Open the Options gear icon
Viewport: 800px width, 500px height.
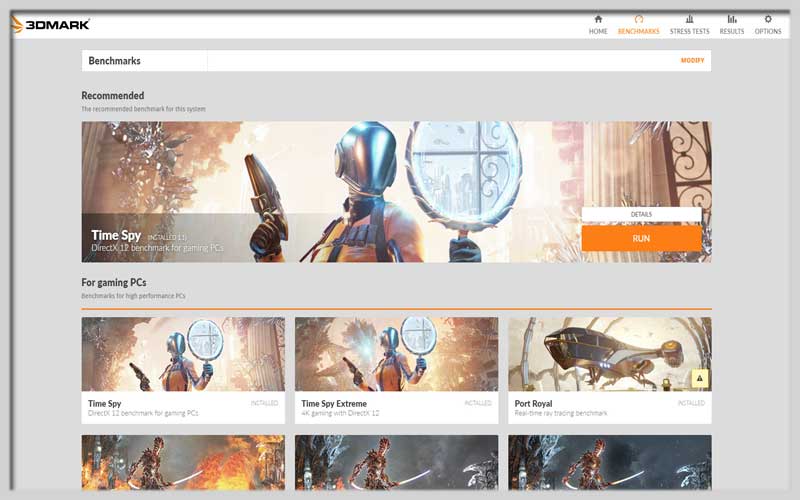pyautogui.click(x=768, y=19)
